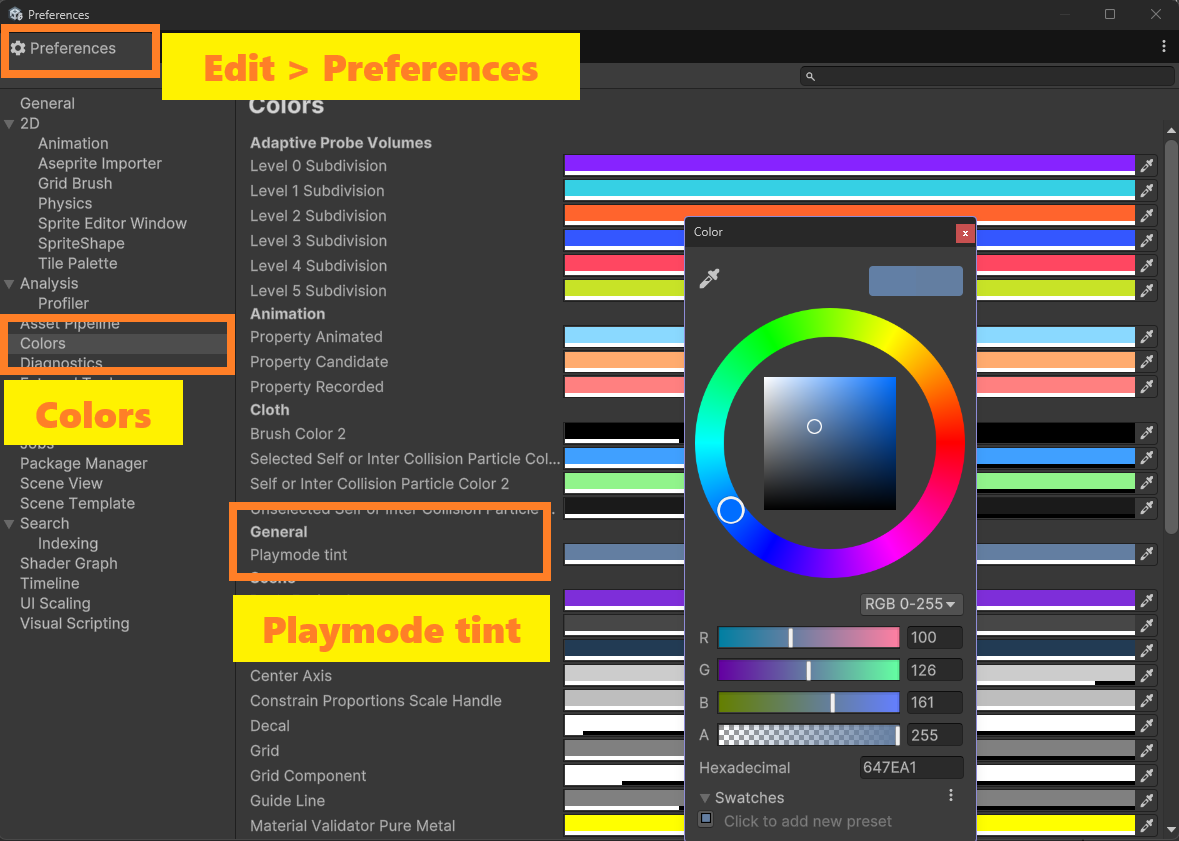This screenshot has width=1179, height=841.
Task: Click Level 0 Subdivision purple color bar
Action: click(849, 165)
